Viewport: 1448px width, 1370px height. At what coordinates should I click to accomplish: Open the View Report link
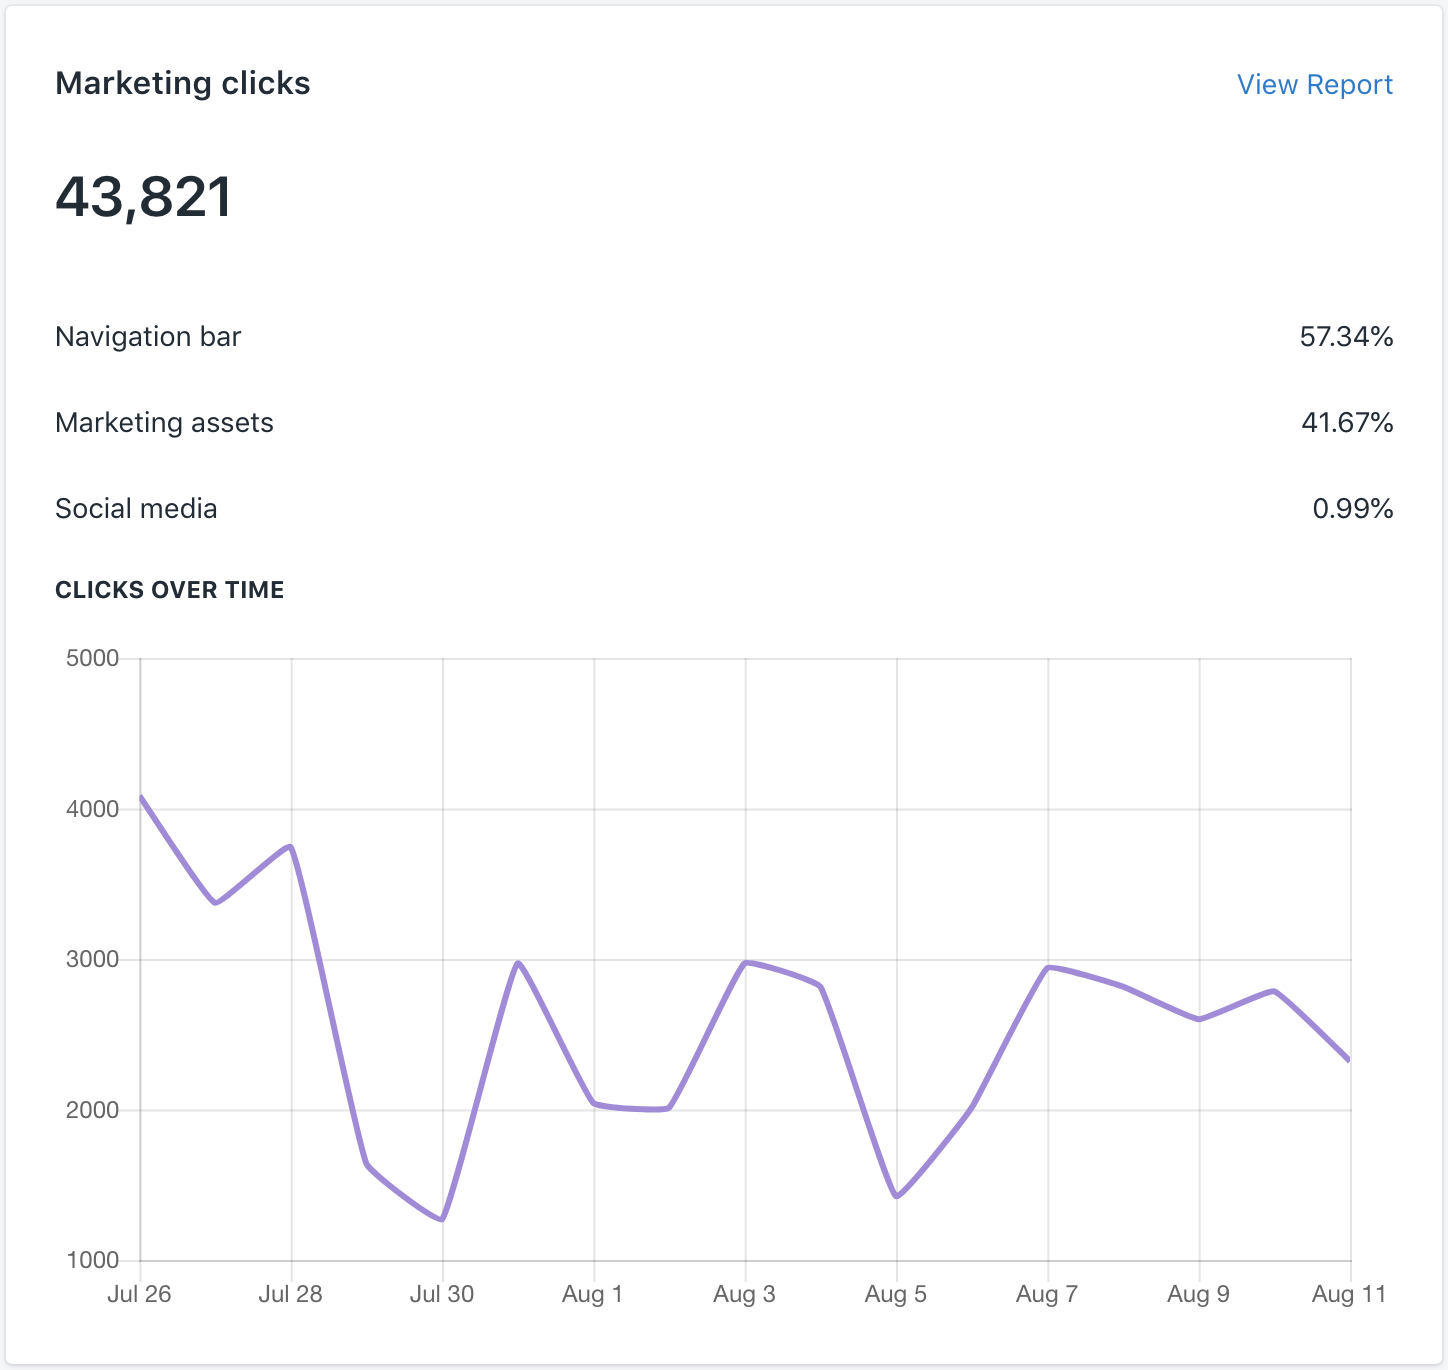tap(1314, 85)
